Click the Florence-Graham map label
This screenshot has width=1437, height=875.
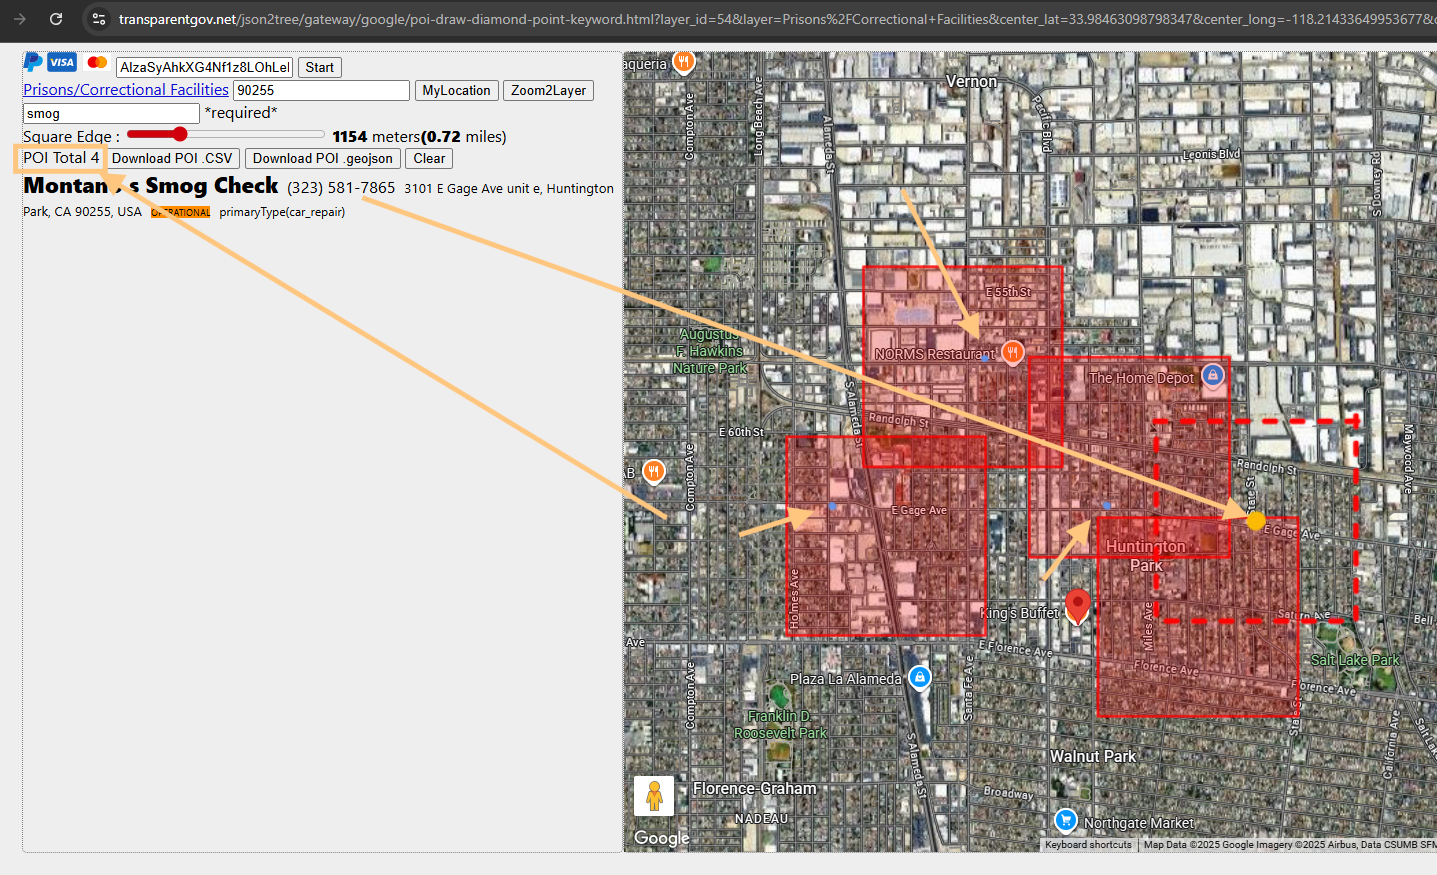pyautogui.click(x=755, y=789)
